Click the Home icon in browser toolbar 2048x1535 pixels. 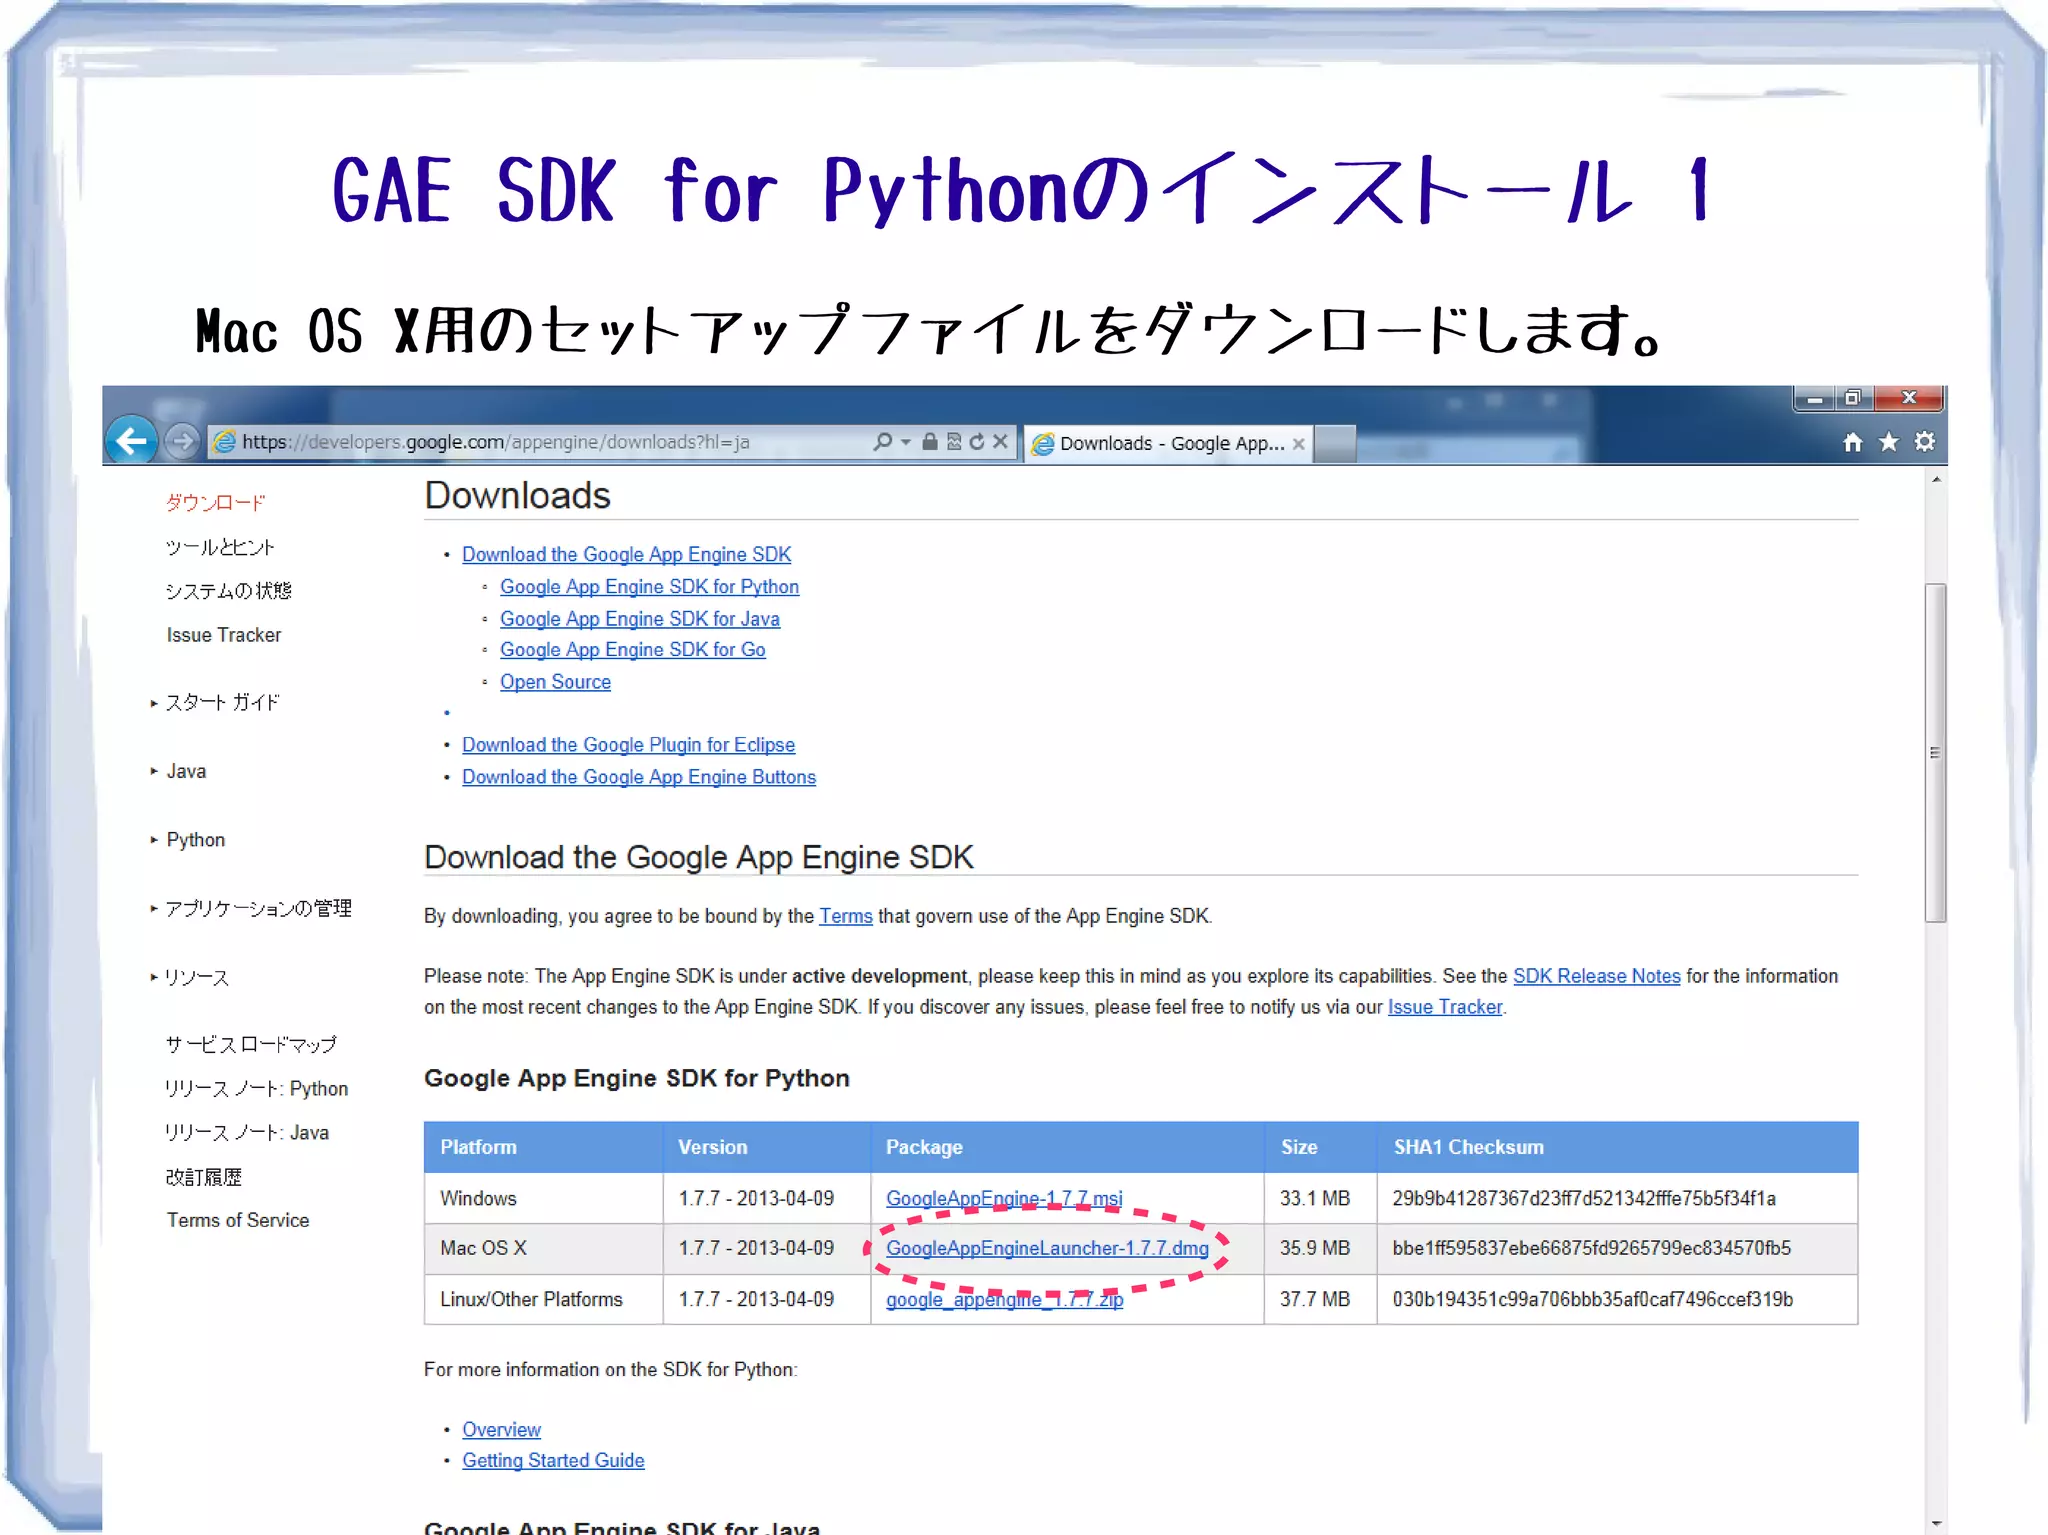(1852, 442)
